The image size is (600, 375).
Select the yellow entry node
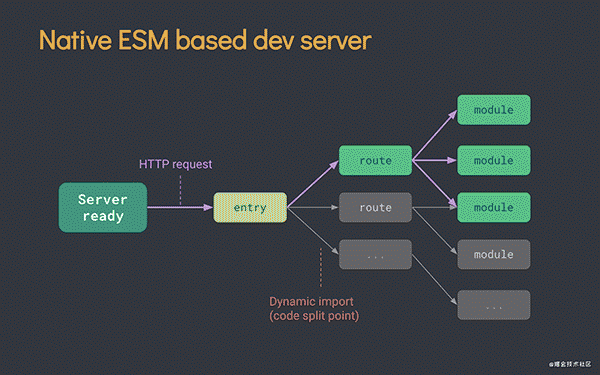250,207
